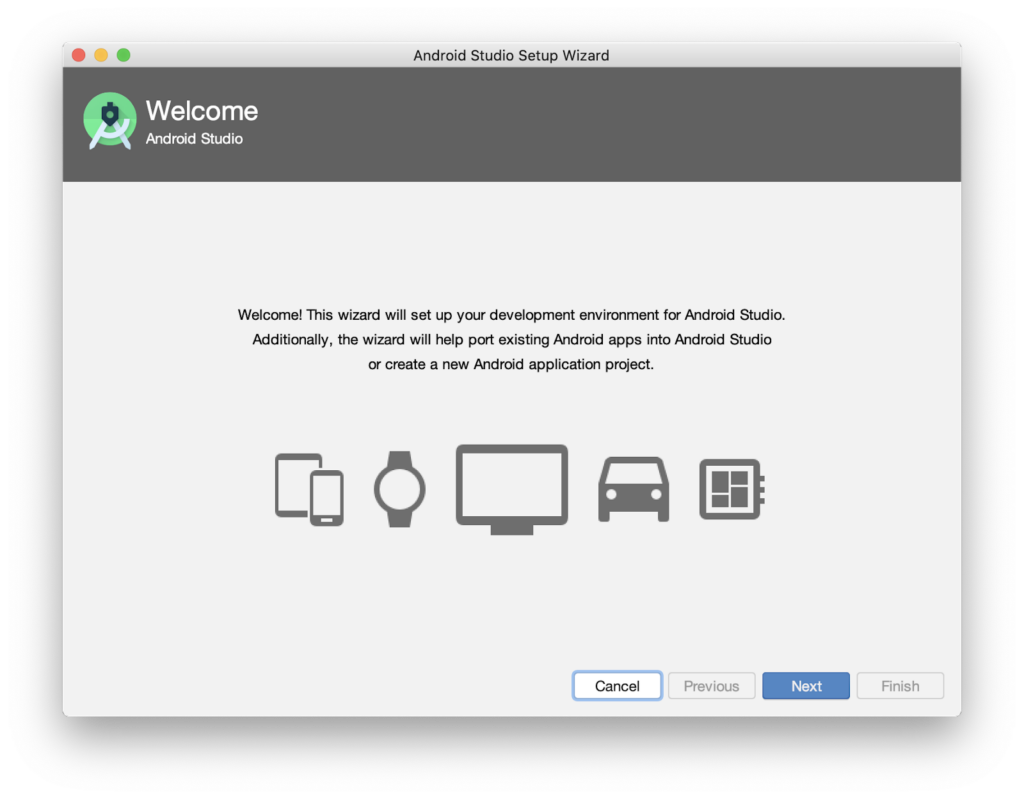Click the greyed-out Finish button
This screenshot has height=799, width=1024.
(899, 686)
